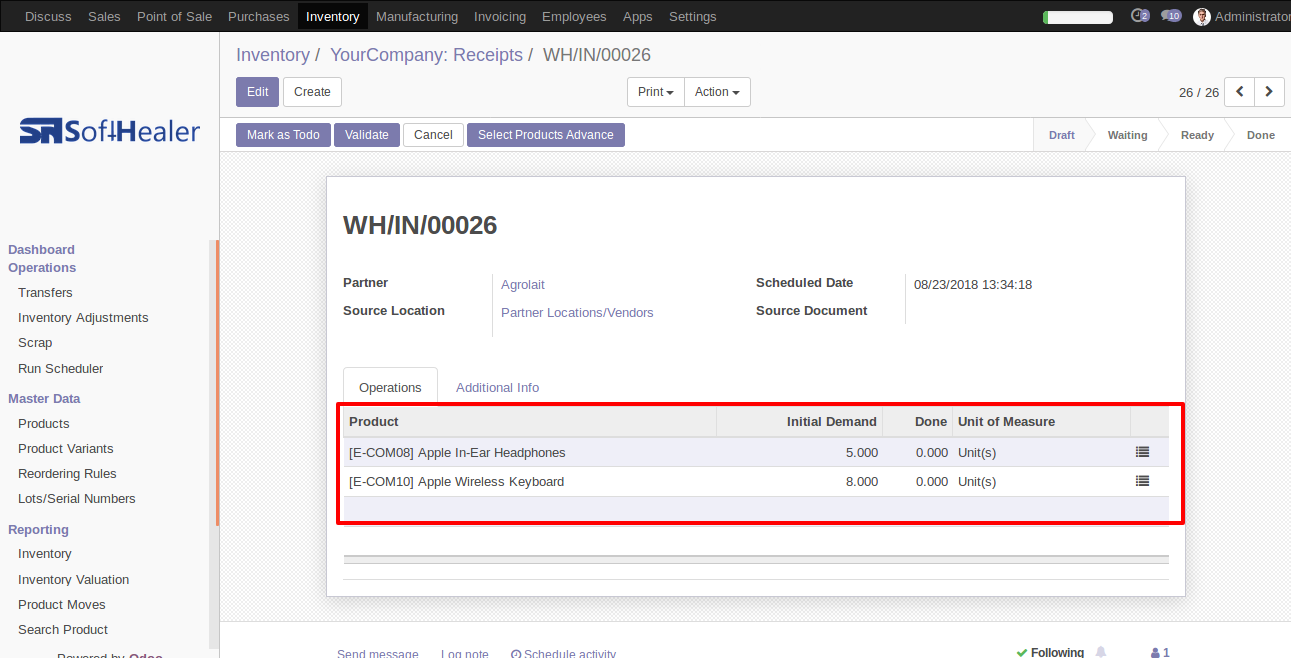Open Lots/Serial Numbers in sidebar
Image resolution: width=1291 pixels, height=658 pixels.
77,499
